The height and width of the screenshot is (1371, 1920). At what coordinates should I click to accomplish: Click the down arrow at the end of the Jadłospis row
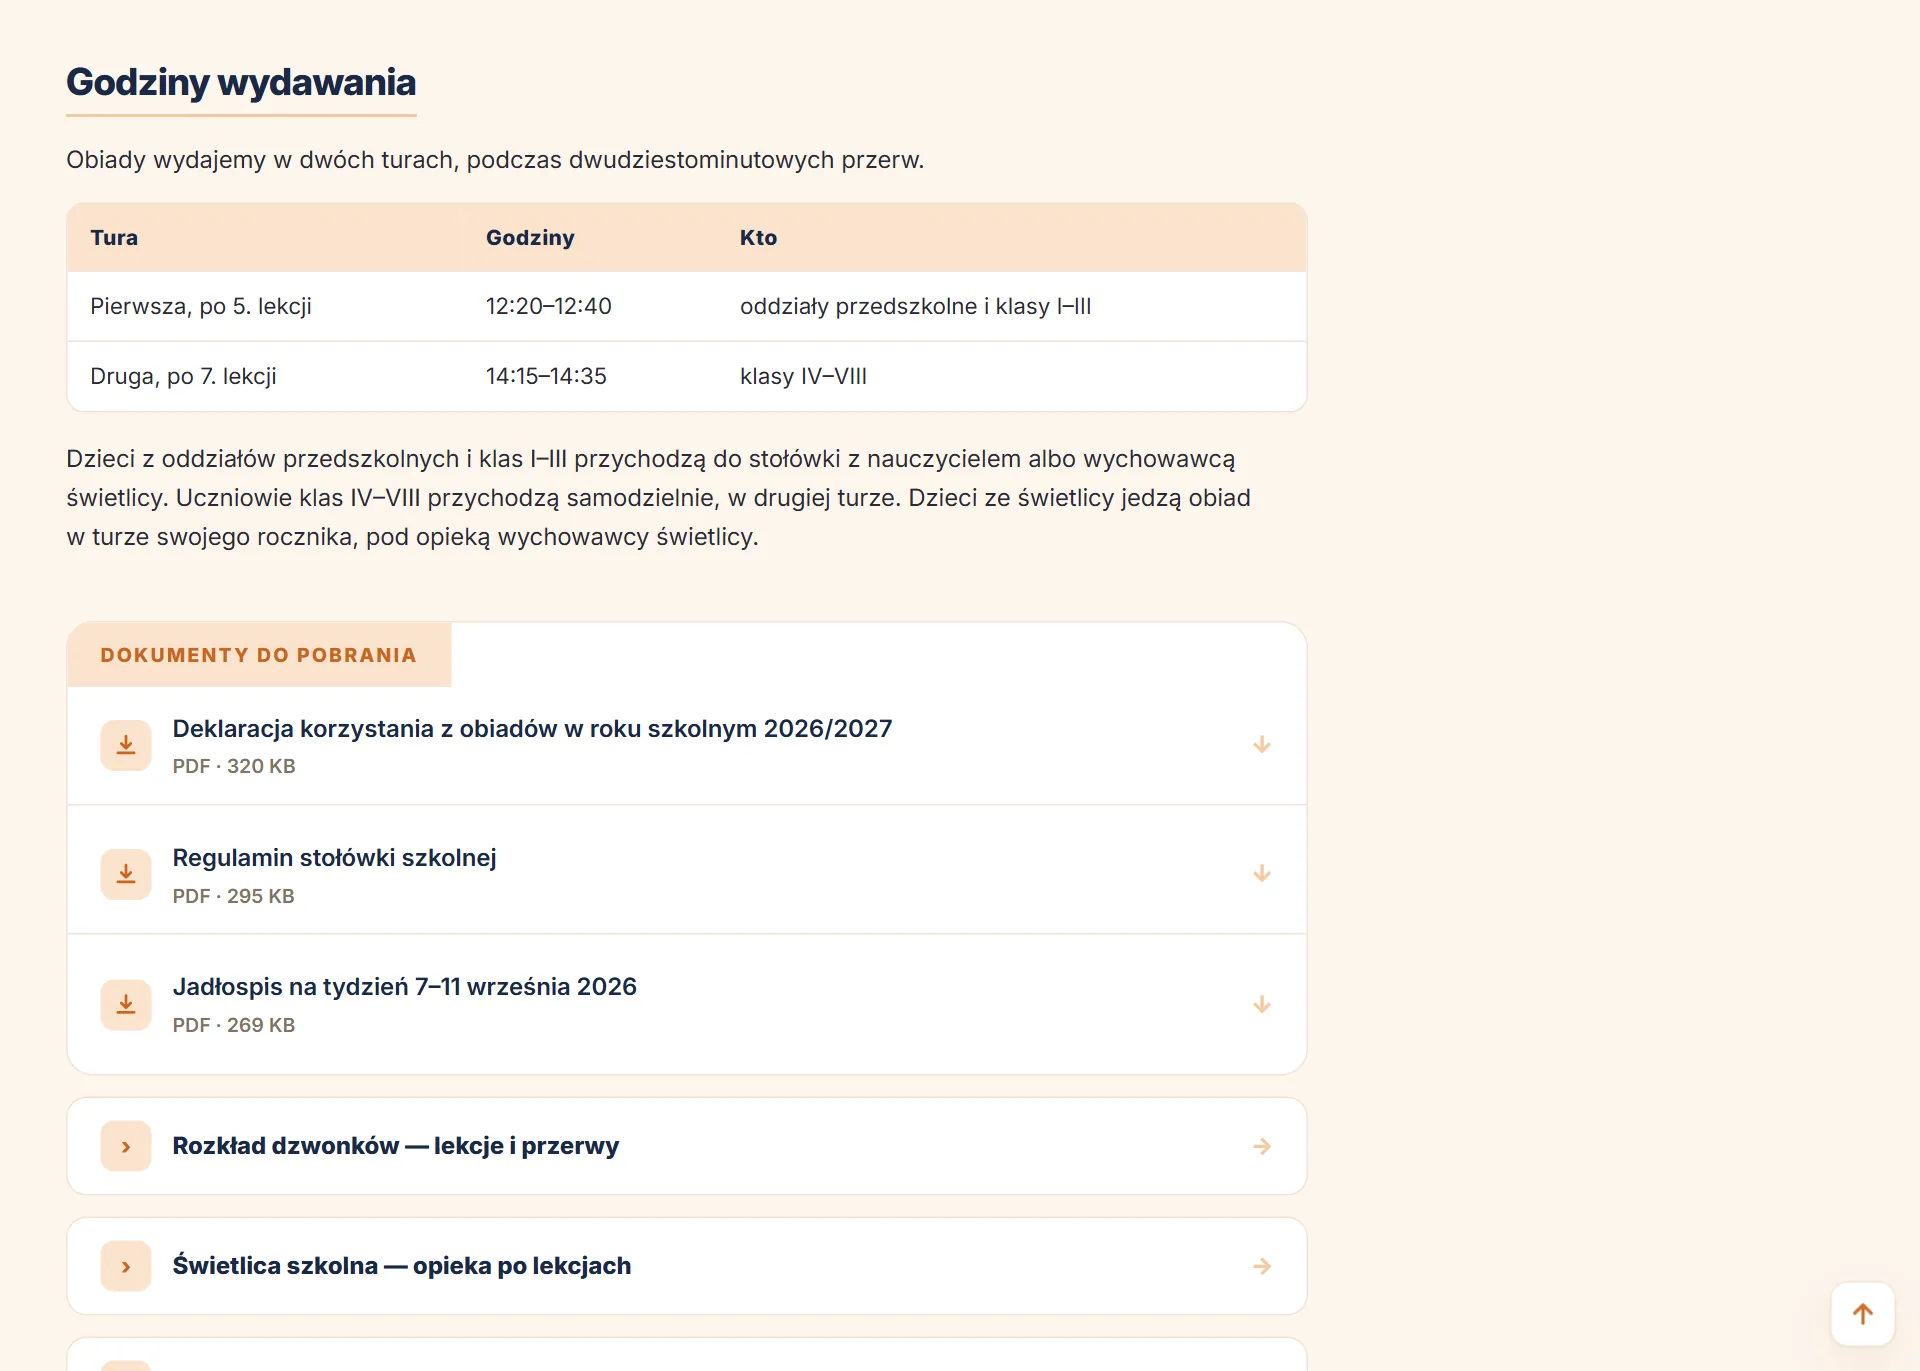[1262, 1004]
